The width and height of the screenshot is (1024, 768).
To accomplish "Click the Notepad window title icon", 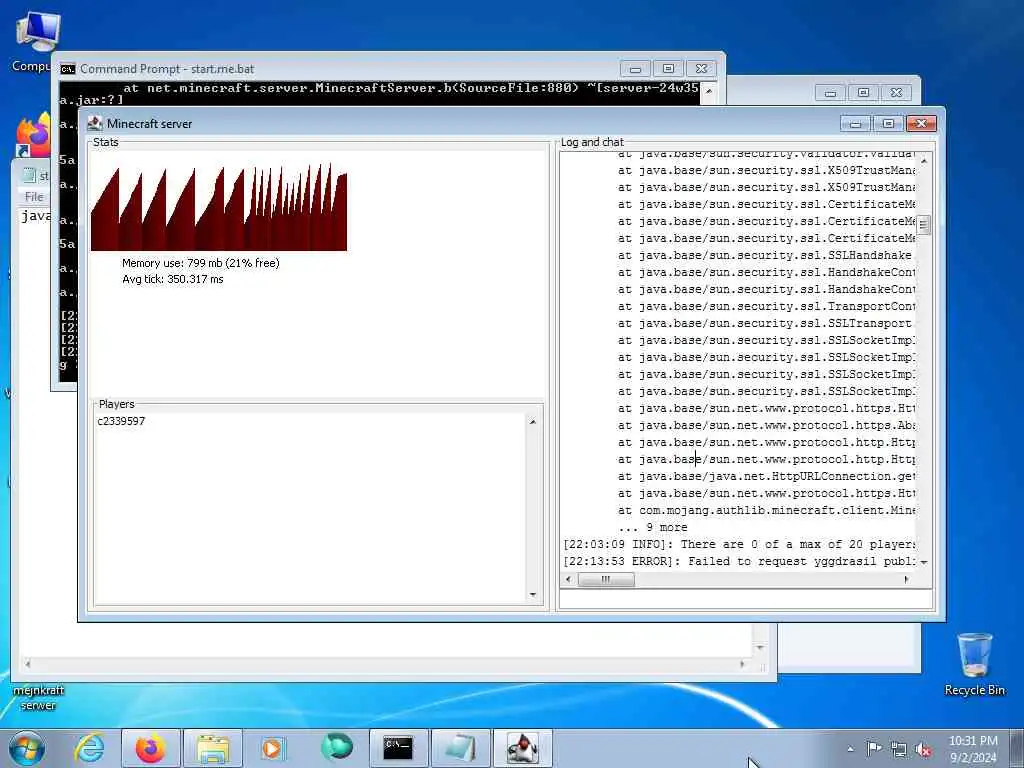I will (29, 175).
